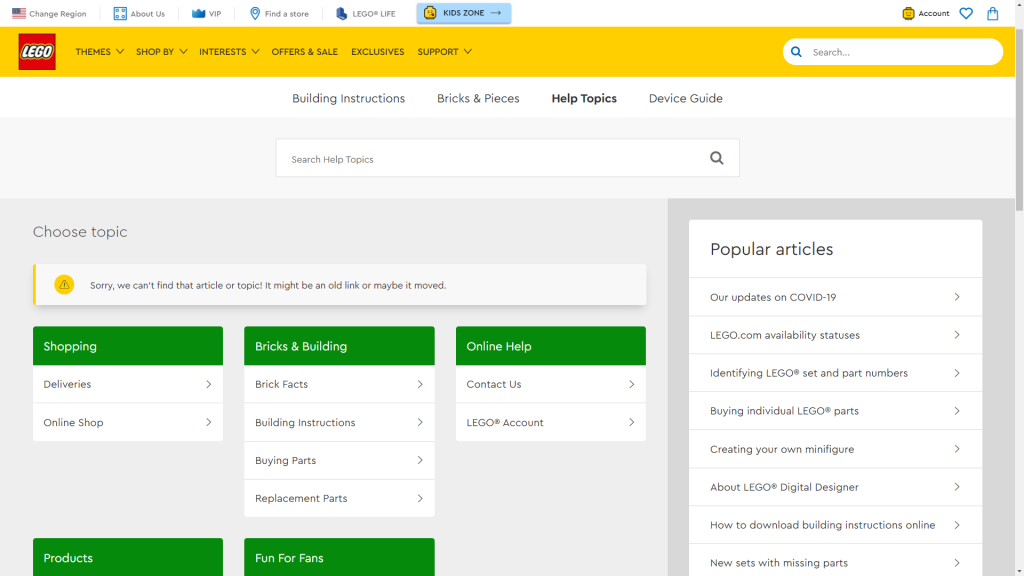Expand the Interests dropdown menu
This screenshot has width=1024, height=576.
coord(229,52)
